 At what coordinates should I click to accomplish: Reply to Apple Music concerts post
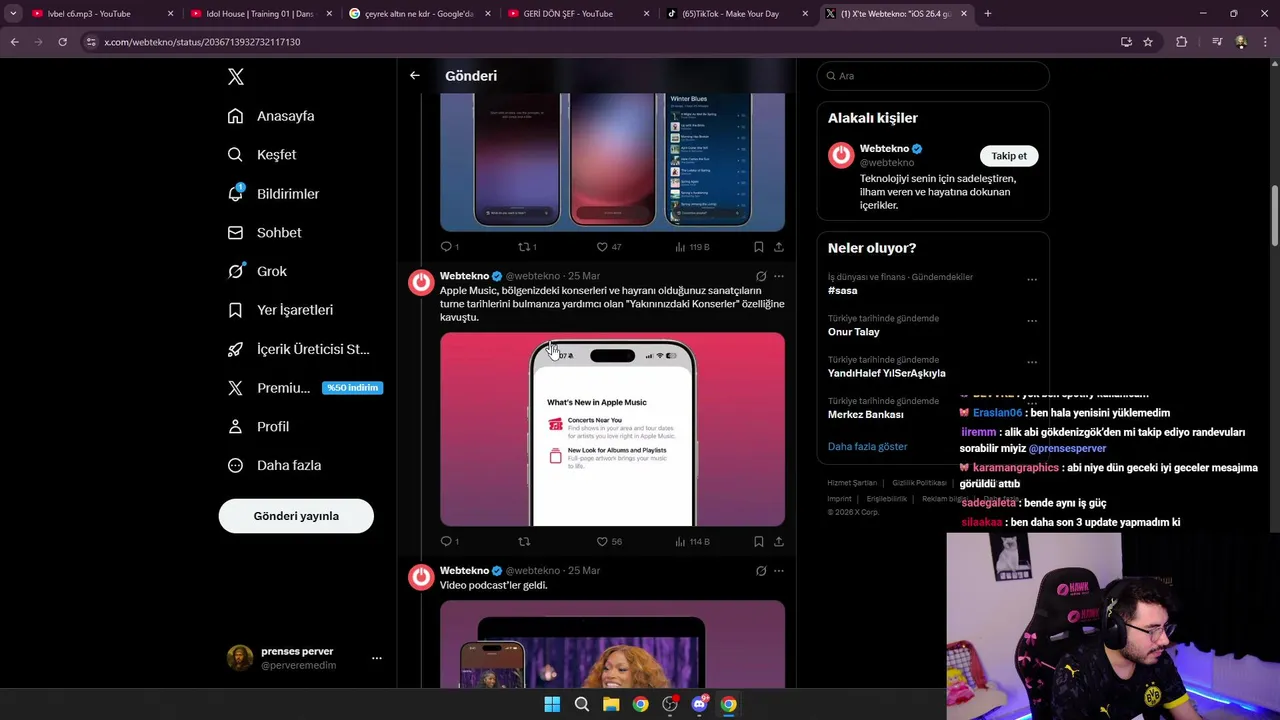(450, 541)
